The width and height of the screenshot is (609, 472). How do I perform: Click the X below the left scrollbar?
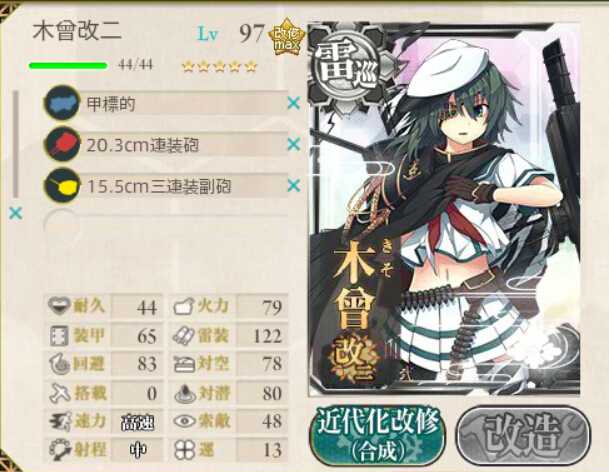point(16,213)
